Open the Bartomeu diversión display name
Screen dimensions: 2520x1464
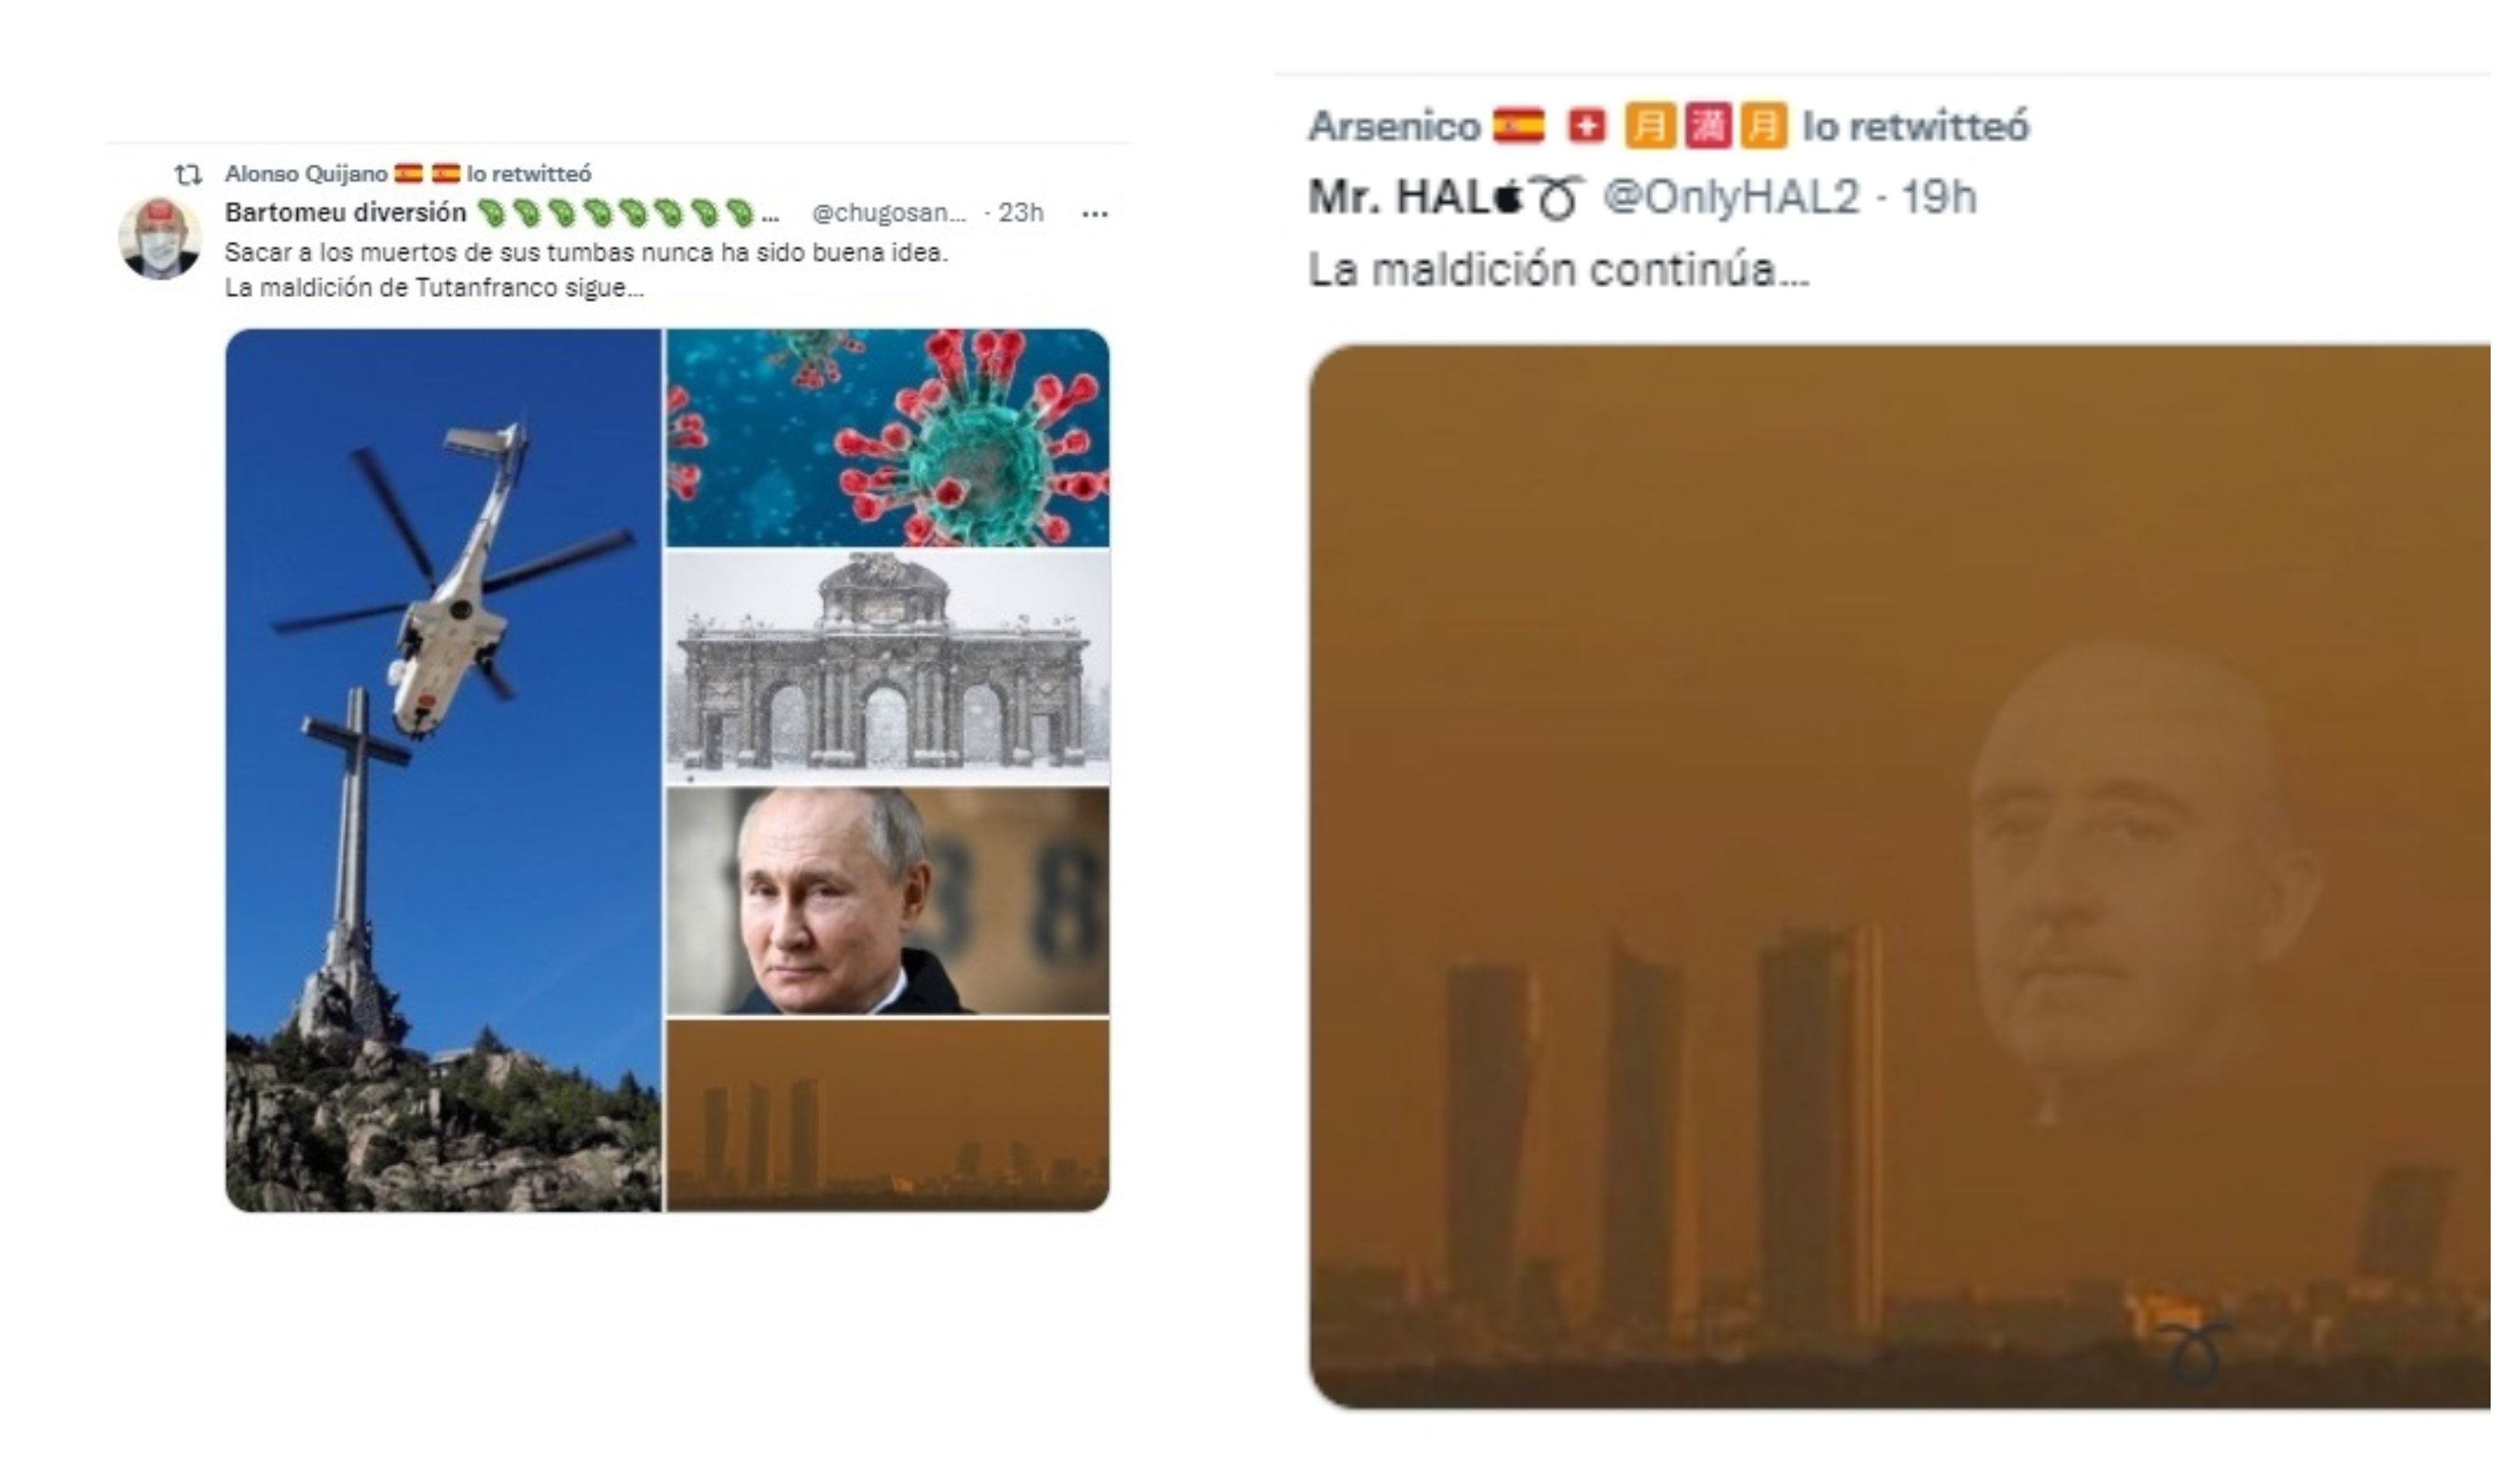(346, 213)
